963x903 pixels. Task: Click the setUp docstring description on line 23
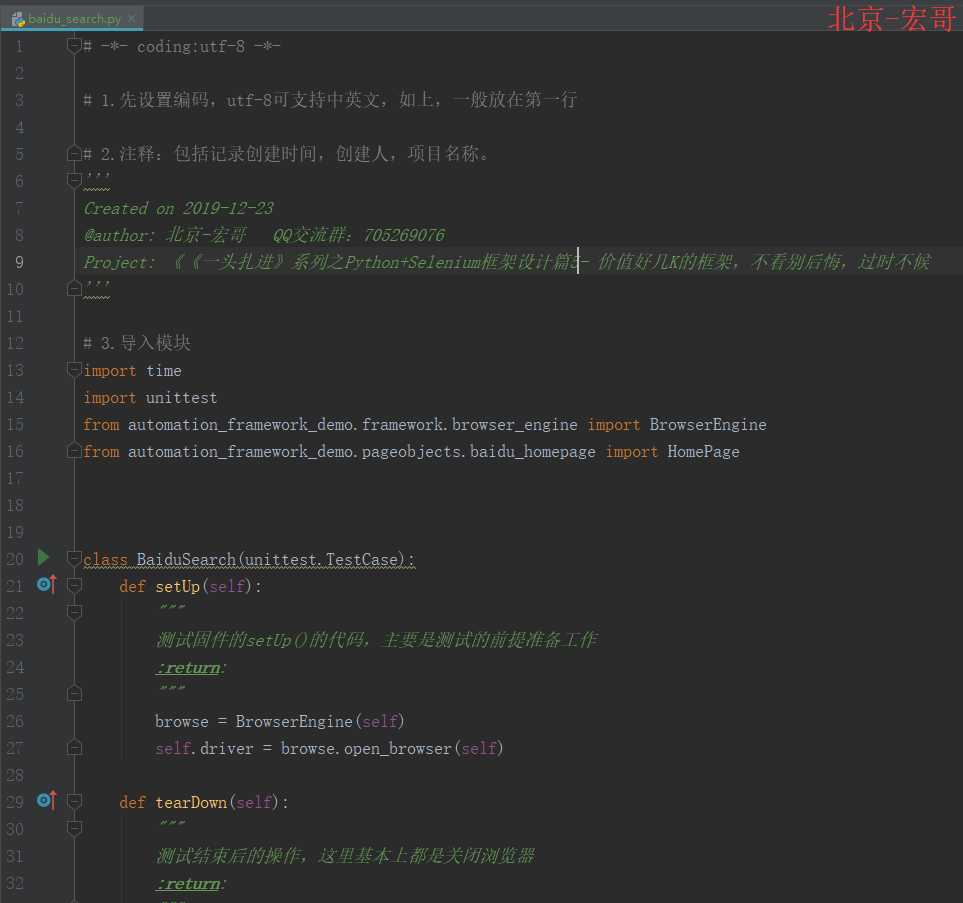(376, 640)
